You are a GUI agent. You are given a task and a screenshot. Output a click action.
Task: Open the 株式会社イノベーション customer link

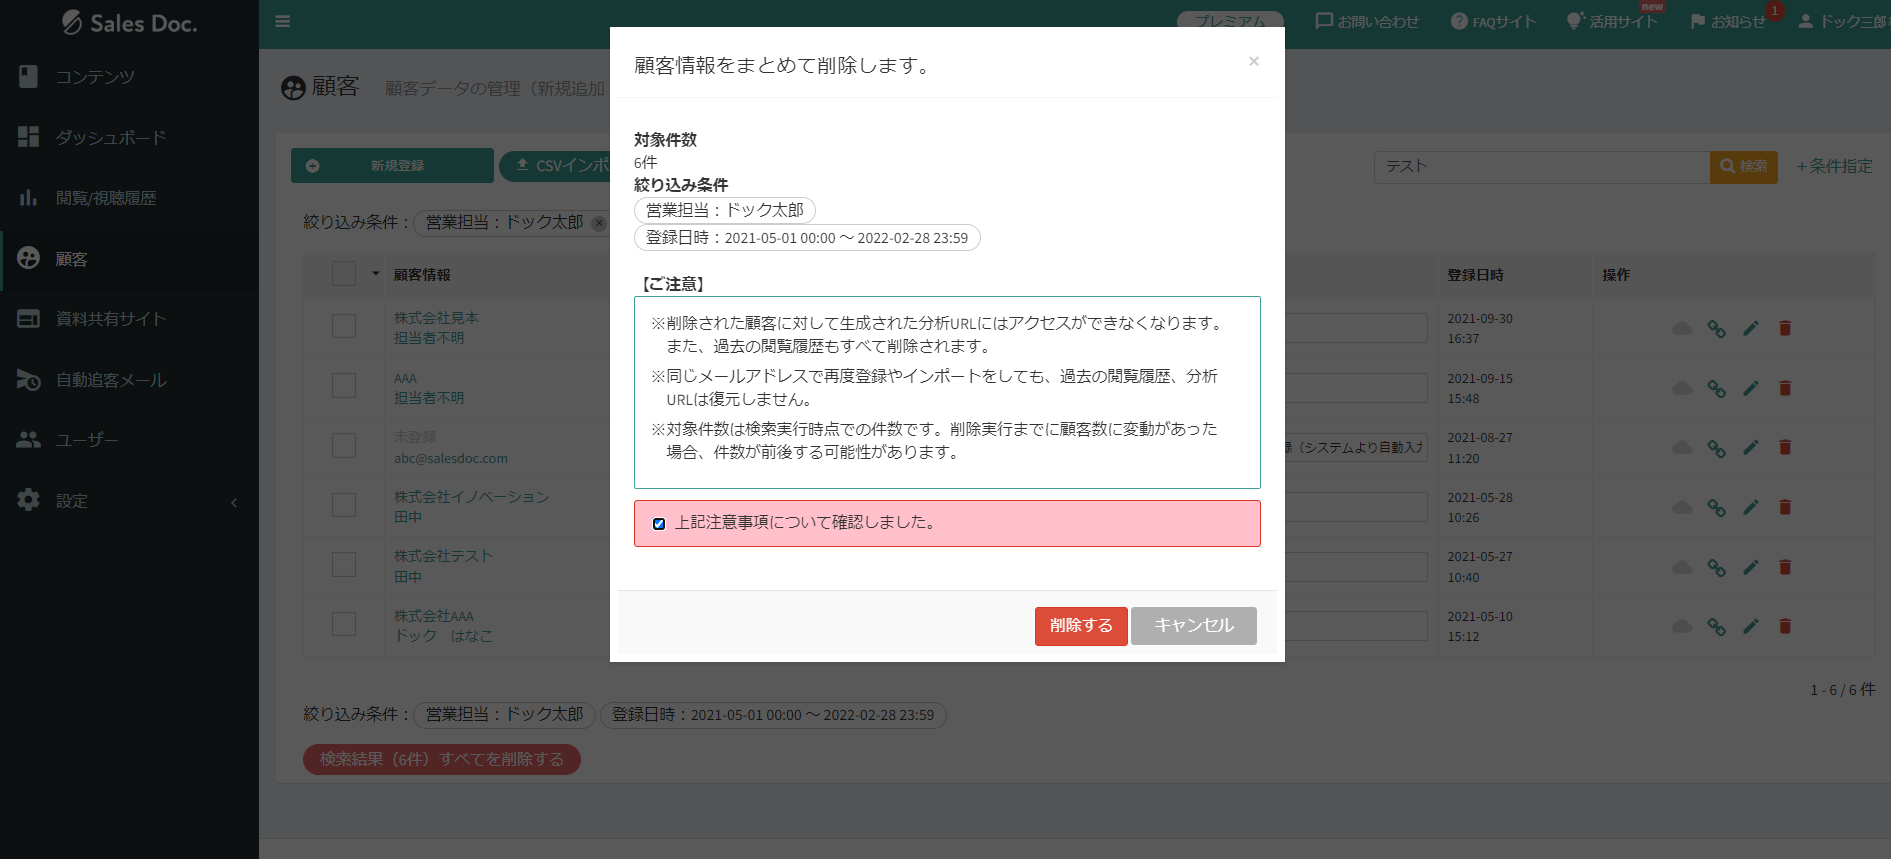click(471, 497)
